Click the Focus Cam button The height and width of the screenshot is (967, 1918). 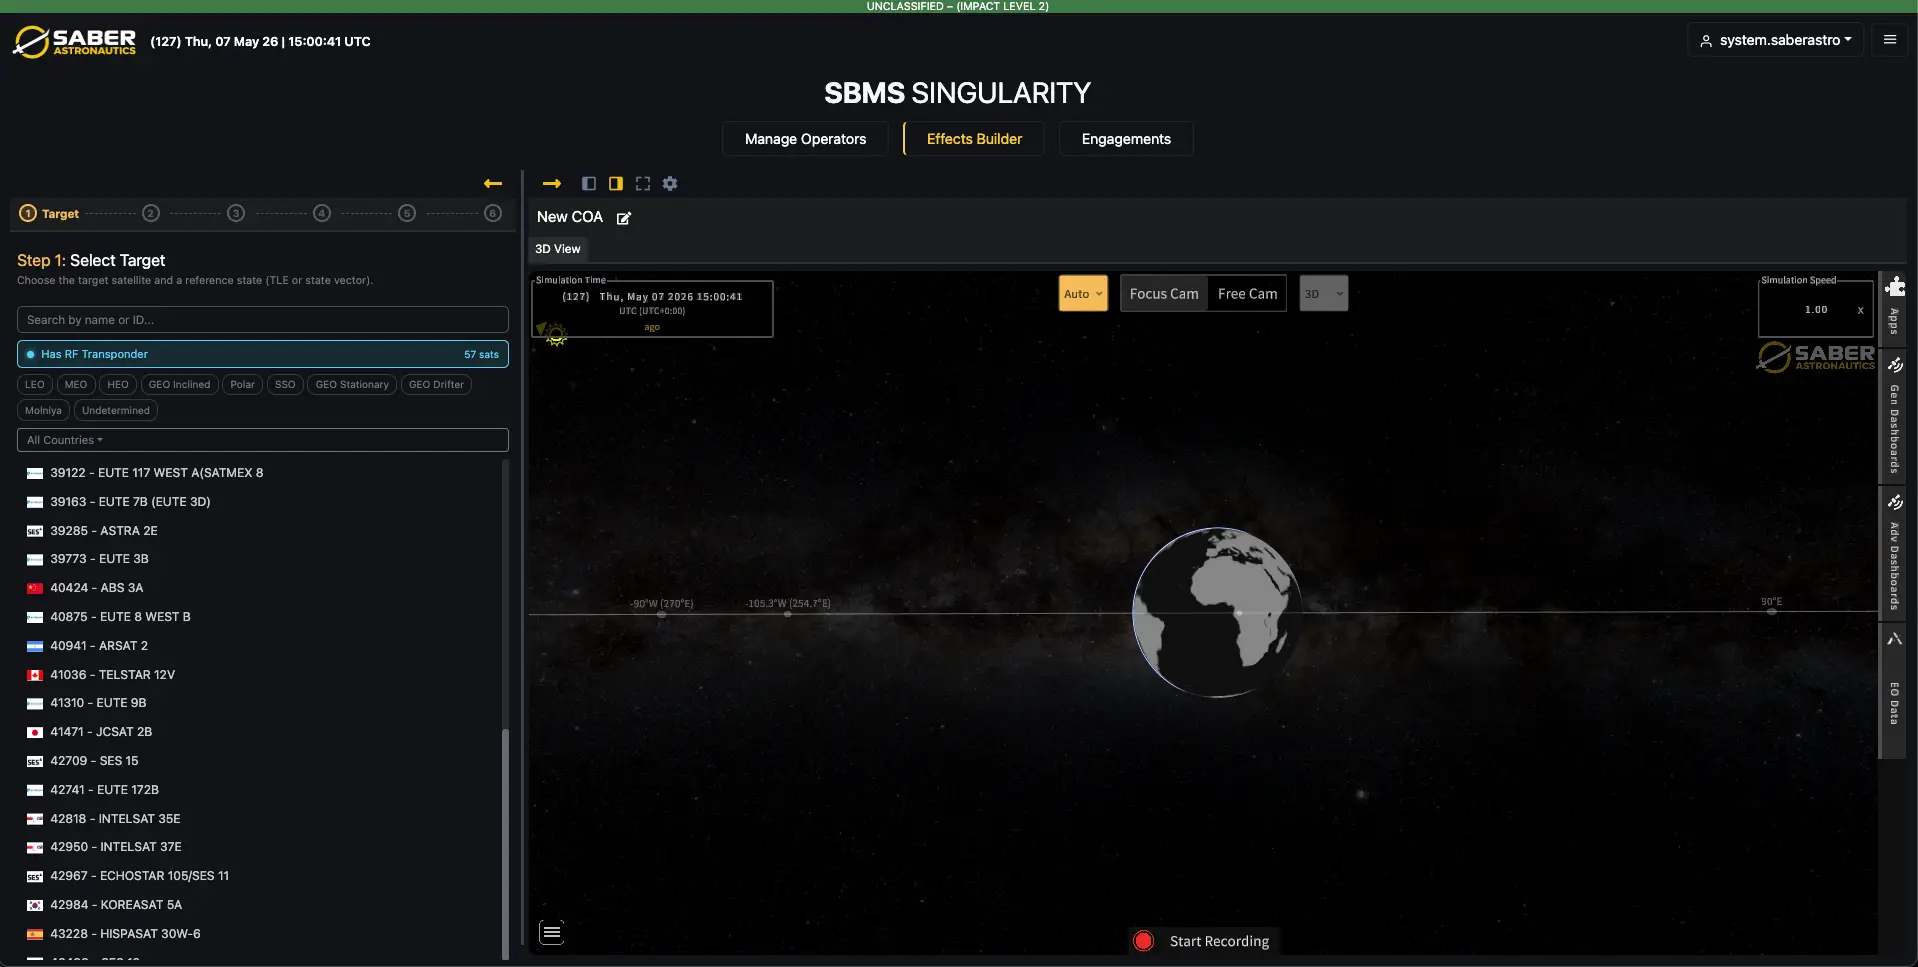[1164, 293]
